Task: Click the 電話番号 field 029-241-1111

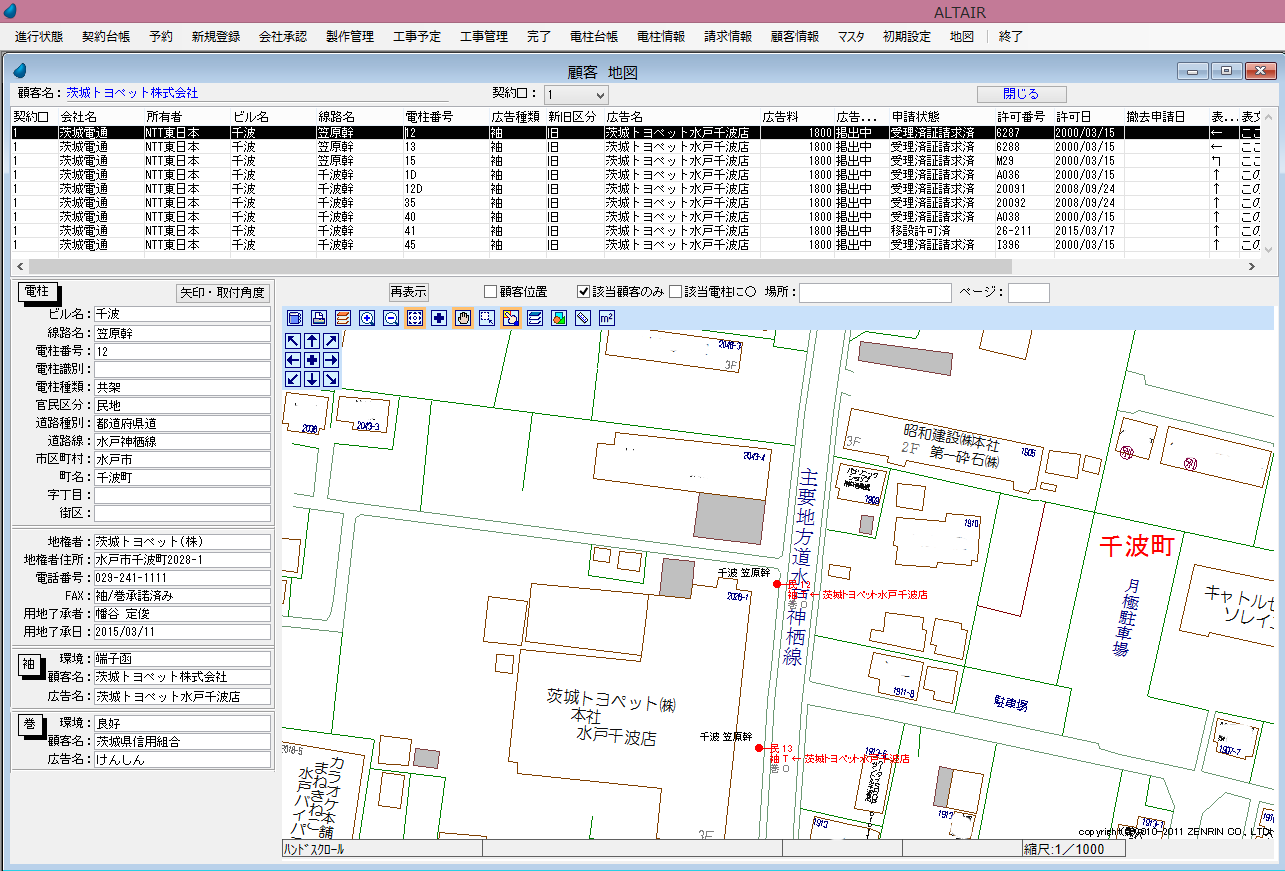Action: coord(182,578)
